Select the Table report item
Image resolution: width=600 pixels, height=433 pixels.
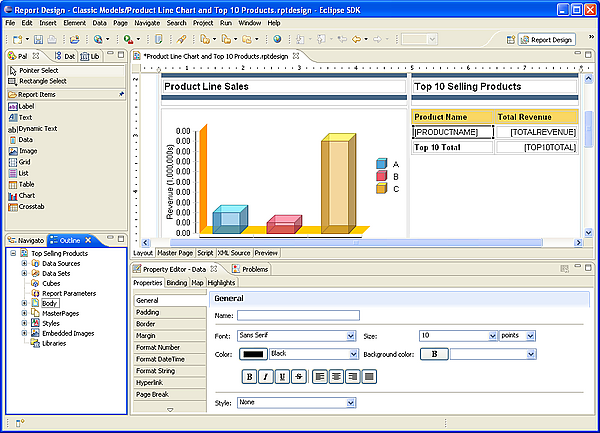21,184
